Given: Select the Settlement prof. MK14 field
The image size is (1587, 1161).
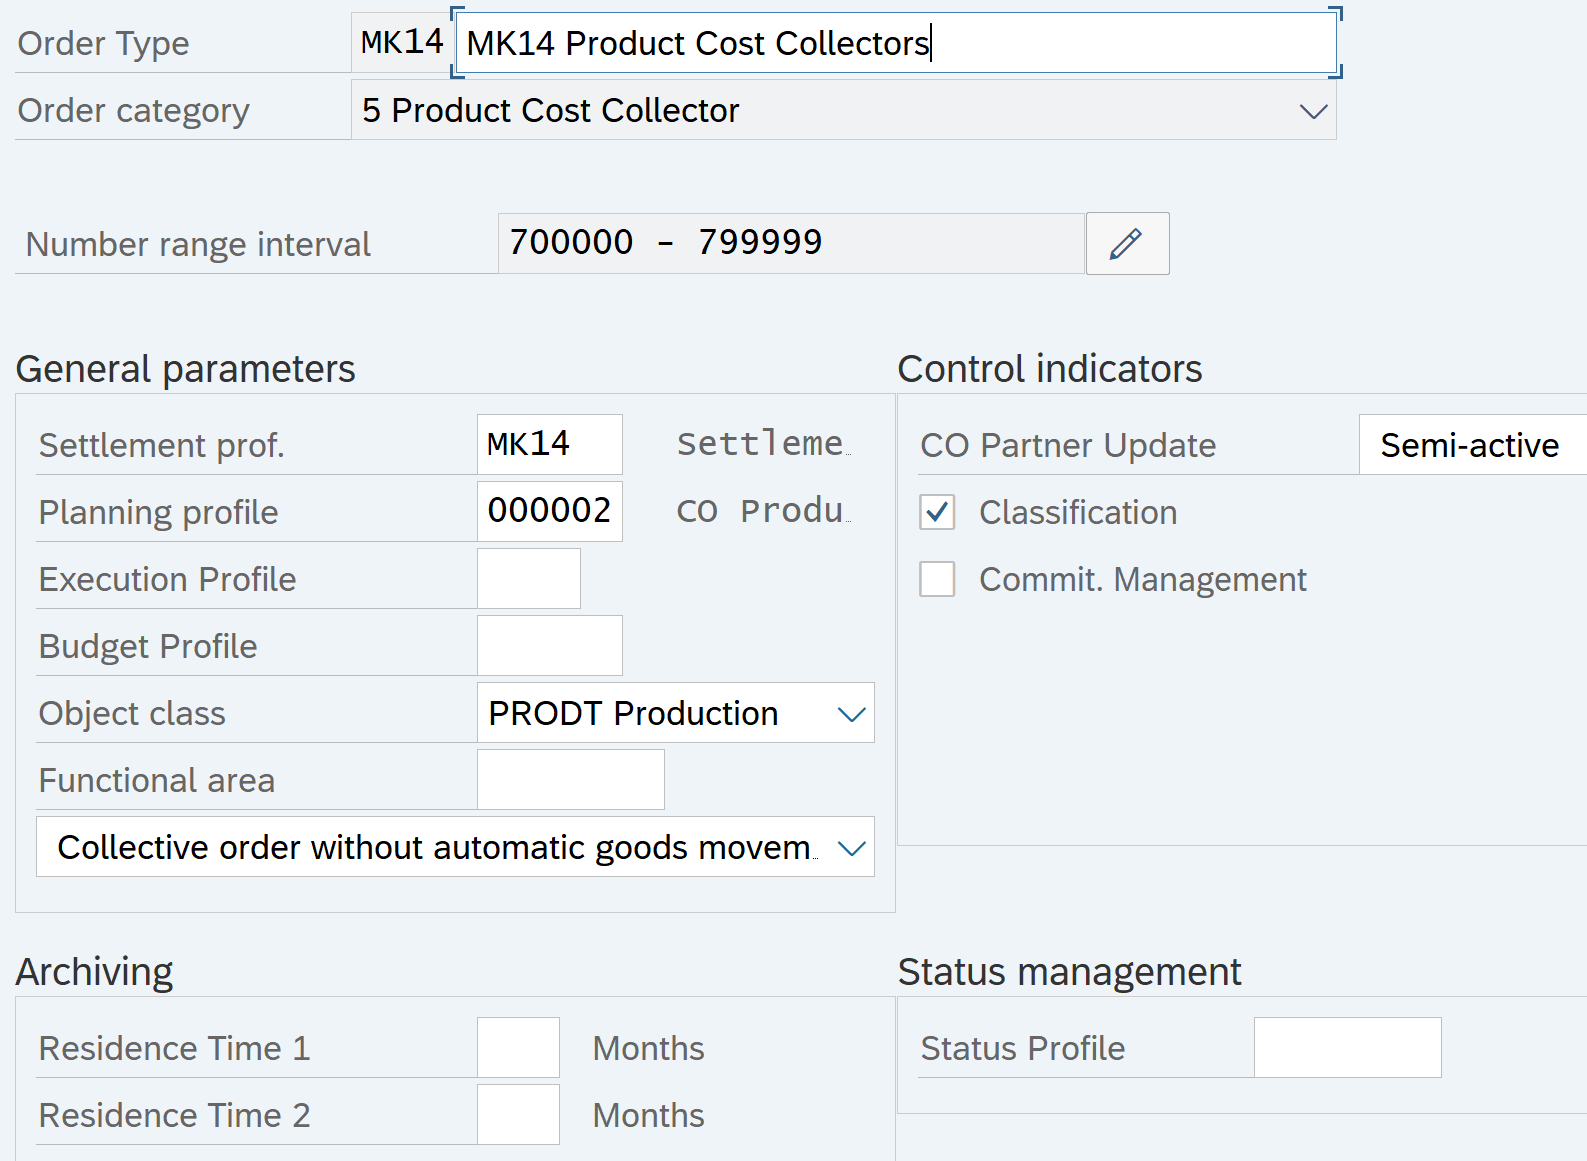Looking at the screenshot, I should pyautogui.click(x=548, y=444).
